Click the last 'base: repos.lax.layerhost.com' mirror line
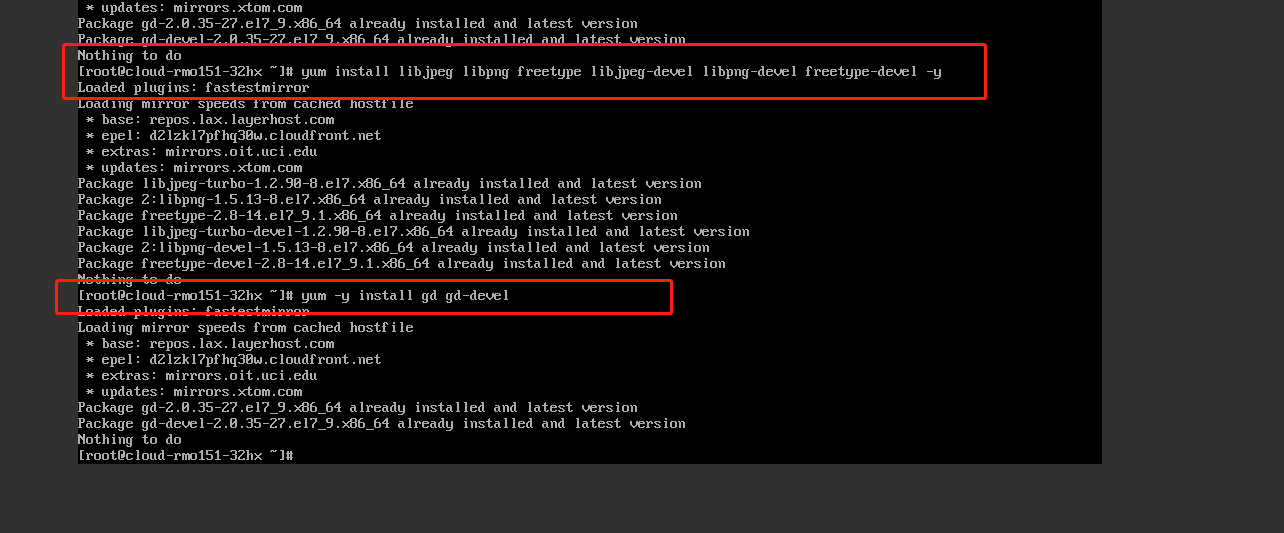This screenshot has height=533, width=1284. [x=210, y=344]
